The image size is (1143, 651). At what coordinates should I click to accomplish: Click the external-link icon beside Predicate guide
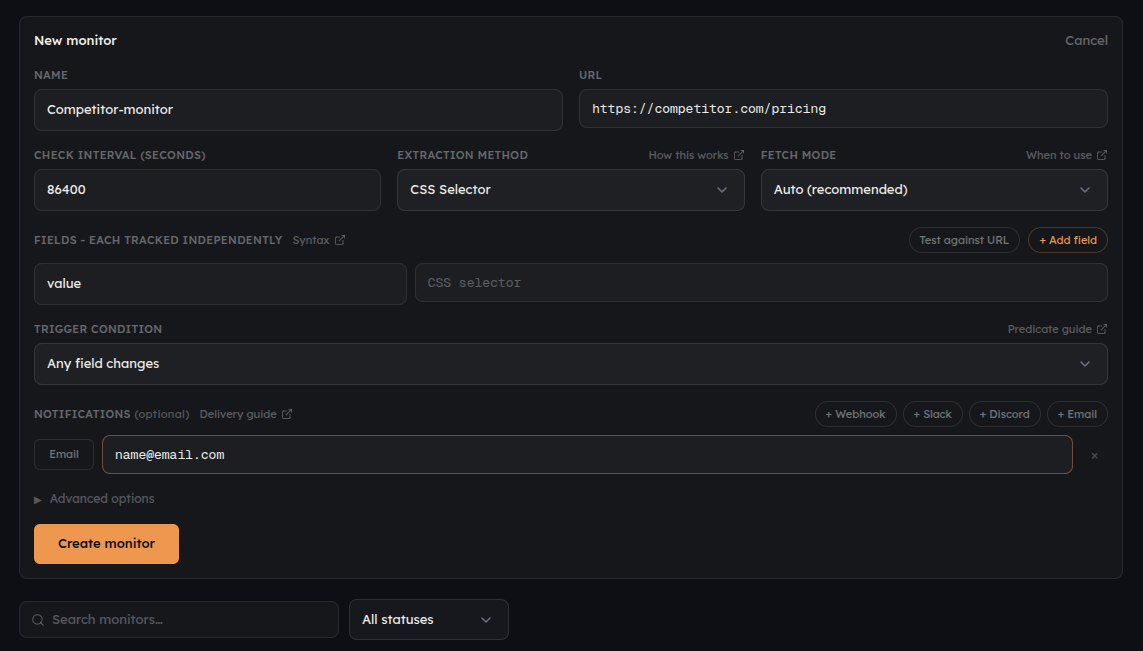coord(1101,330)
